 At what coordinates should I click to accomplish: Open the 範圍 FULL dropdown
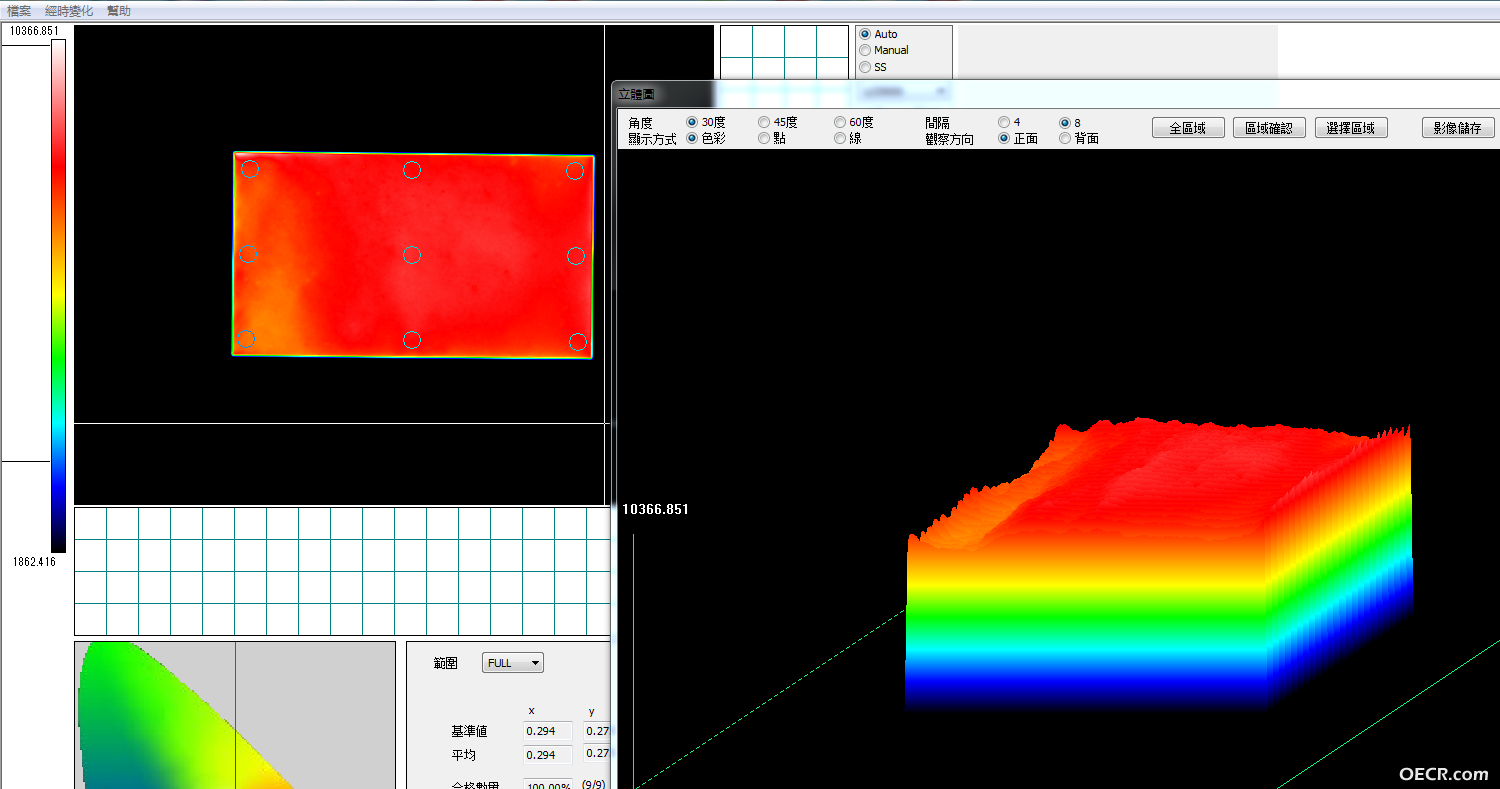point(513,663)
